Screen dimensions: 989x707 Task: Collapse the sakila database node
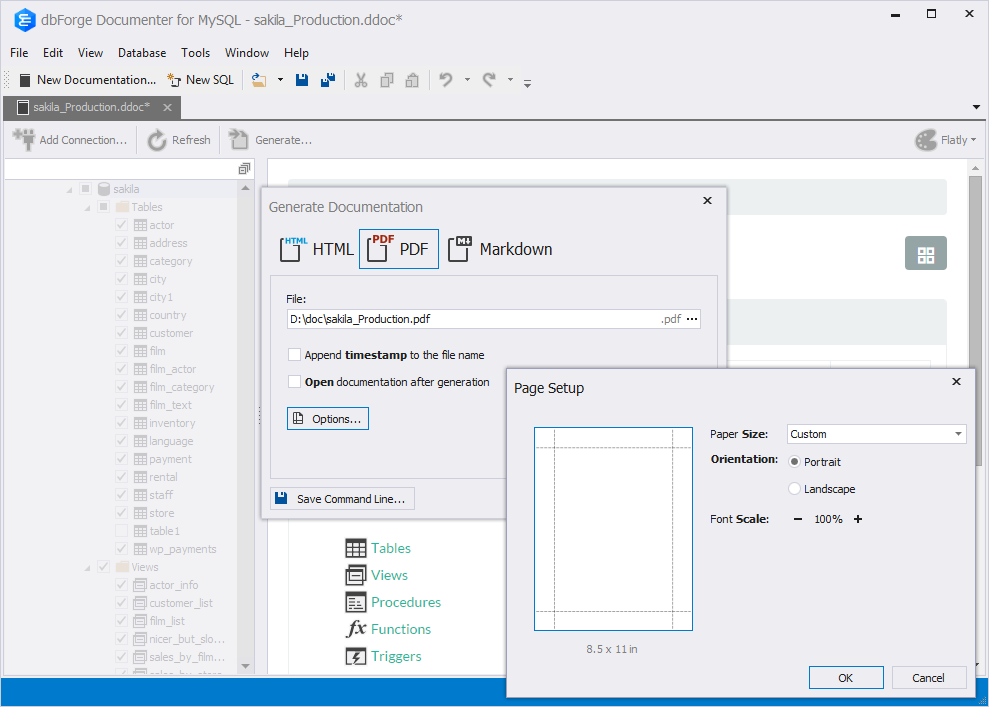(x=69, y=189)
